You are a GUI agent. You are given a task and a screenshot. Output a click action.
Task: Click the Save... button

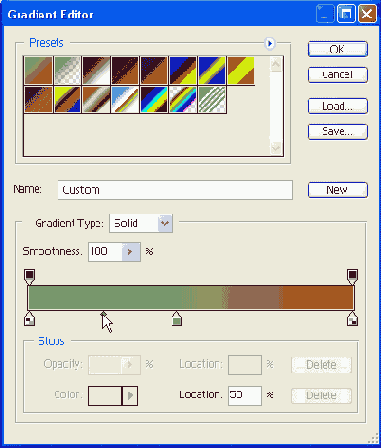point(338,131)
